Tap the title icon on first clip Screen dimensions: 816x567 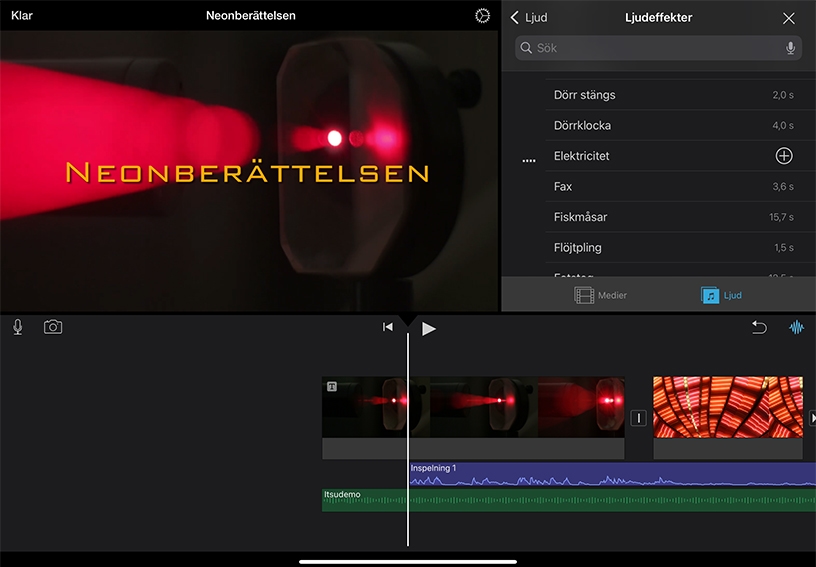coord(332,386)
